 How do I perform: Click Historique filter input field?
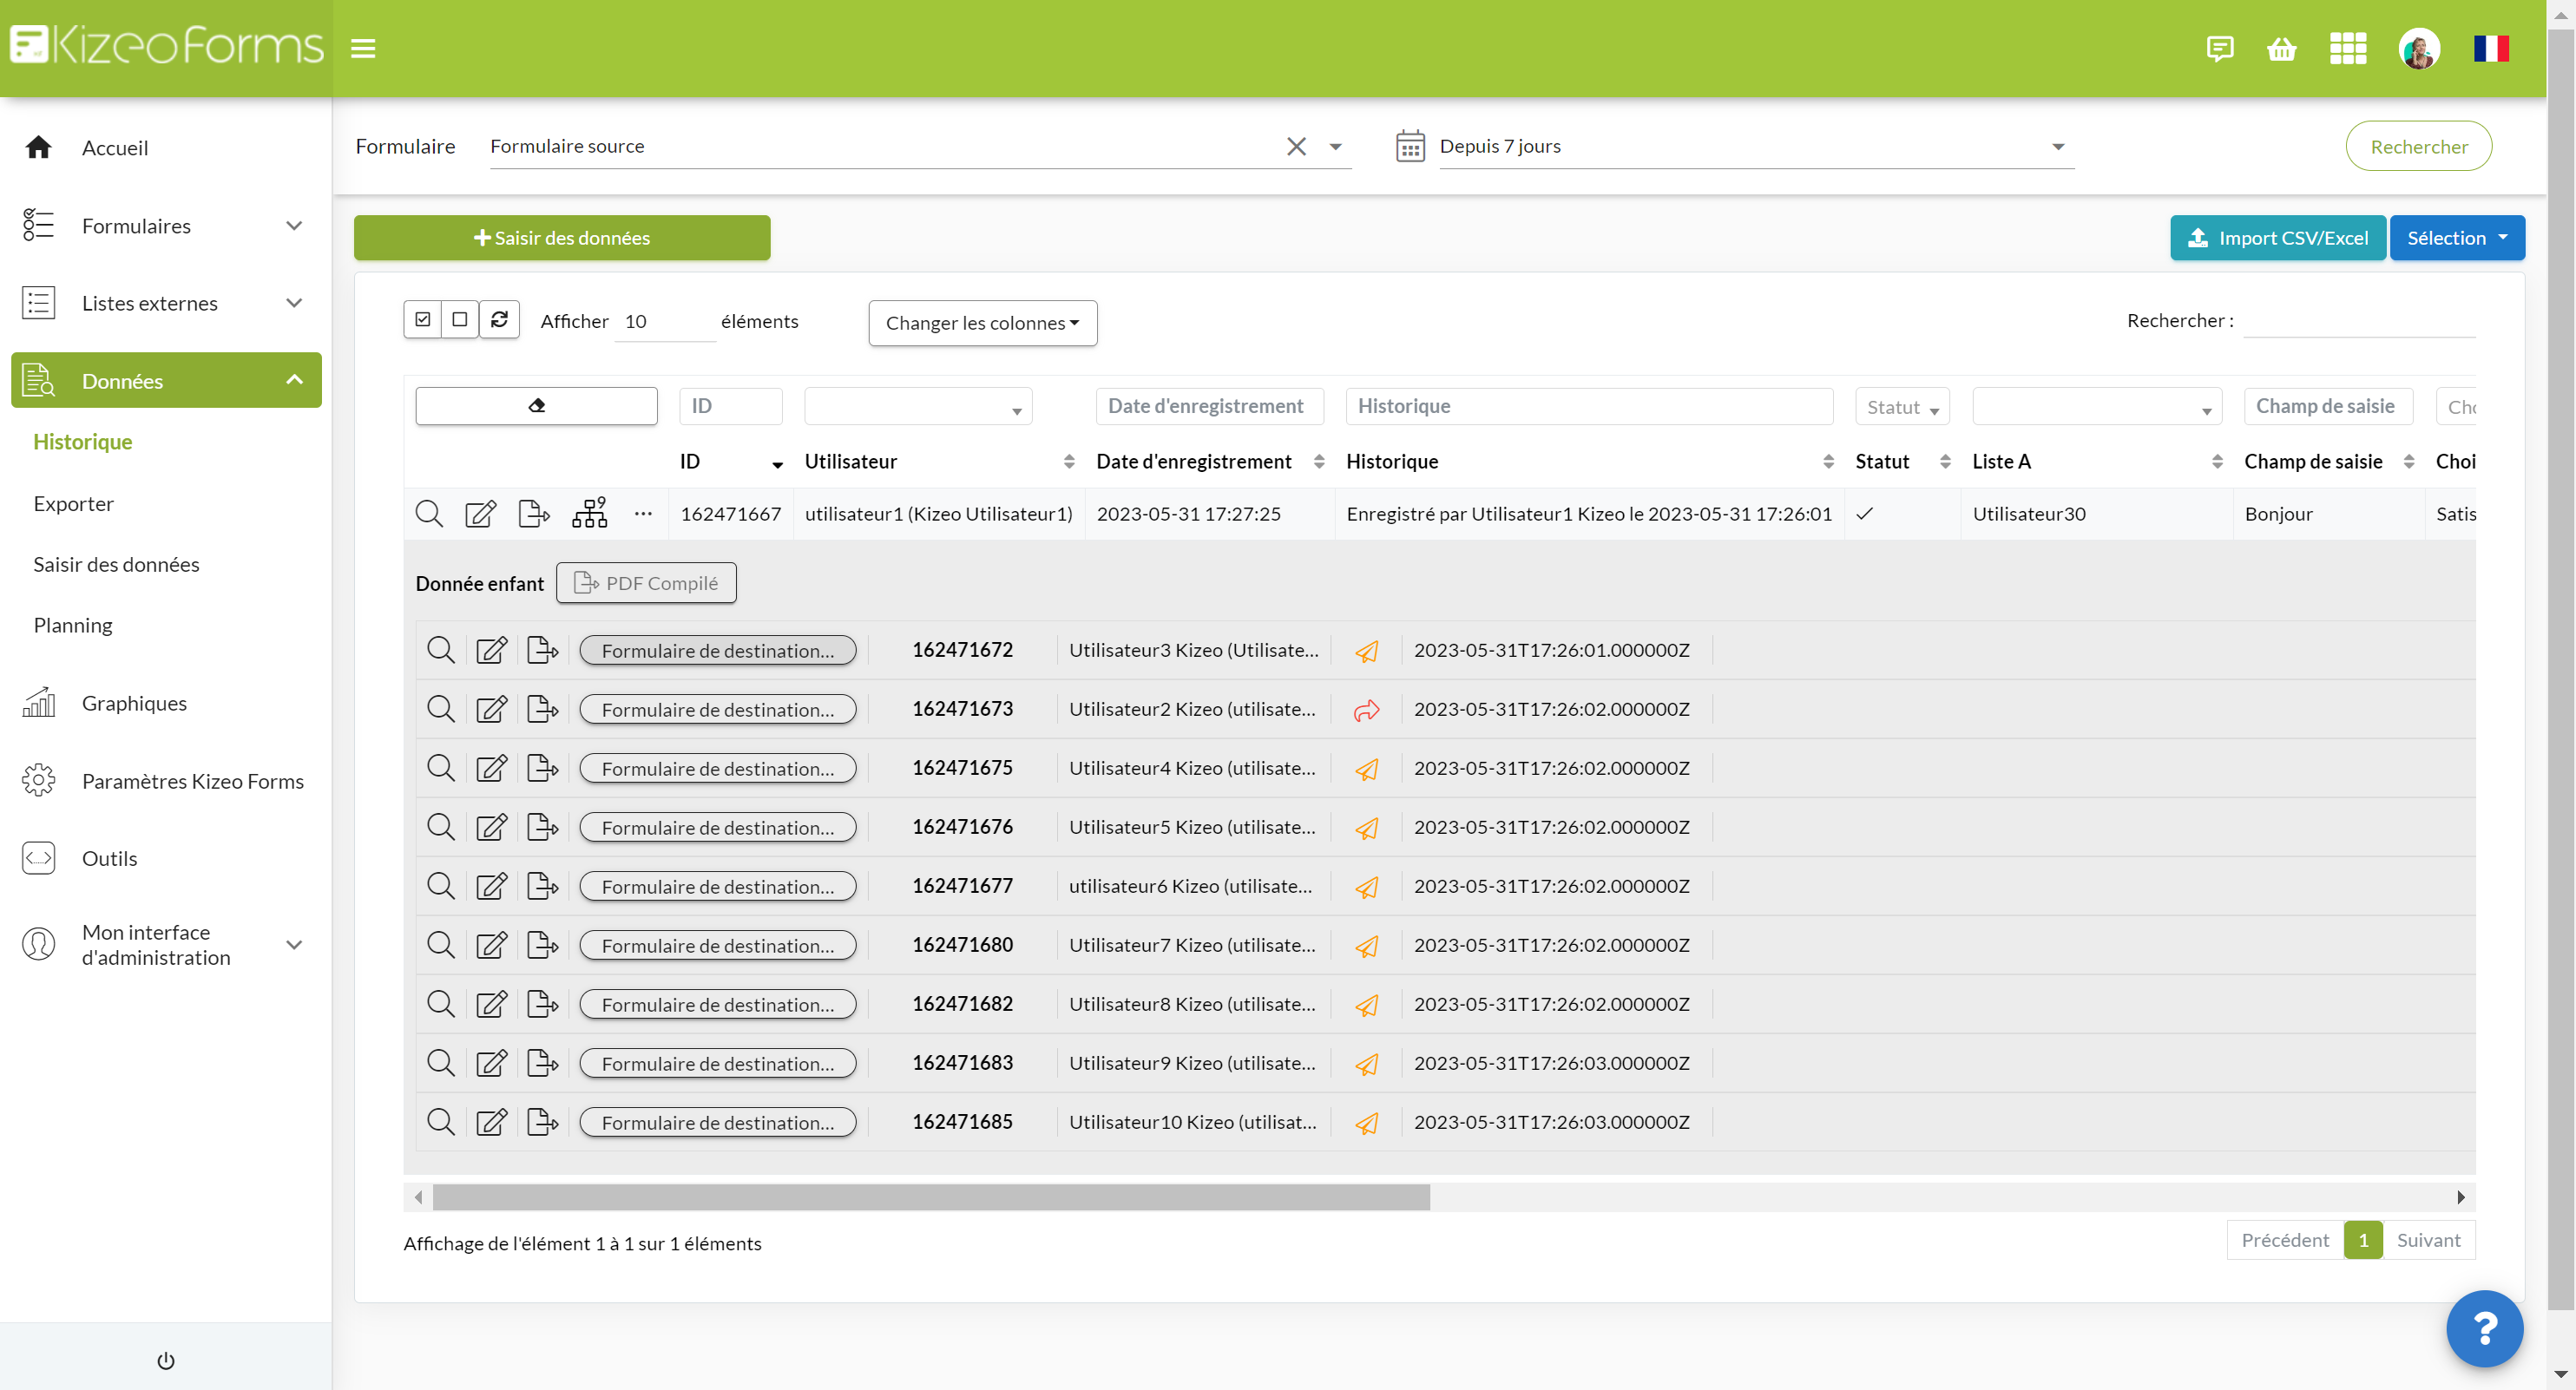pos(1588,406)
